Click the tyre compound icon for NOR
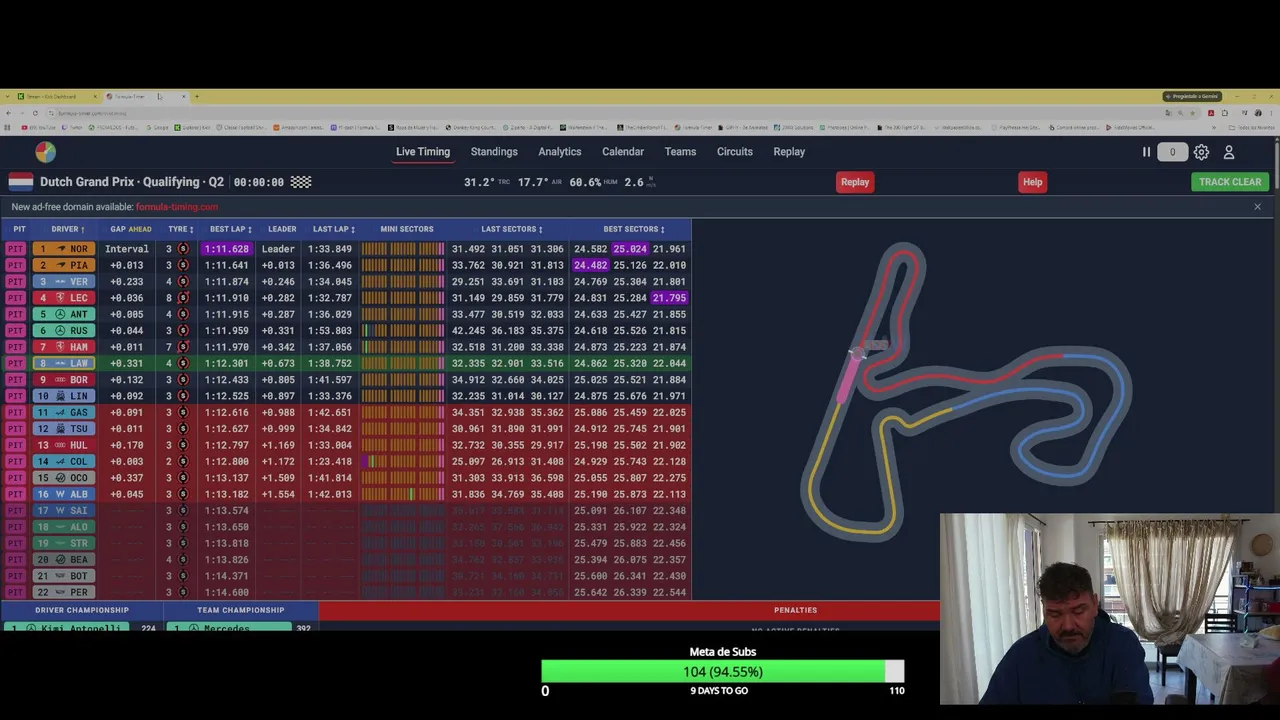 click(x=183, y=249)
